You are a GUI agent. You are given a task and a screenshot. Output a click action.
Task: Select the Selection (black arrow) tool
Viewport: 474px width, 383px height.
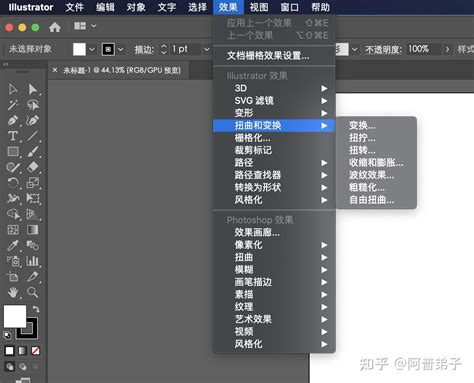click(x=13, y=89)
